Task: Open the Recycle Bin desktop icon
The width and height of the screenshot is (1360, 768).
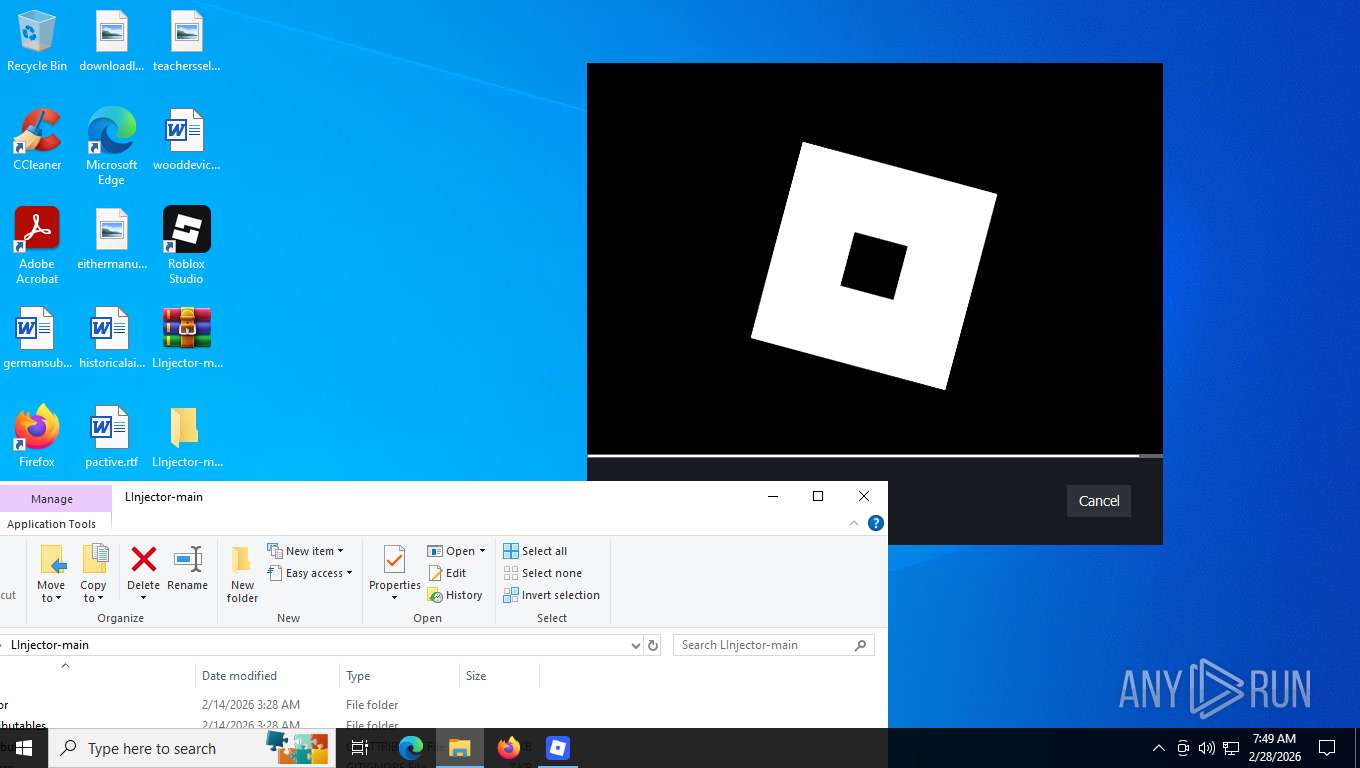Action: pyautogui.click(x=37, y=42)
